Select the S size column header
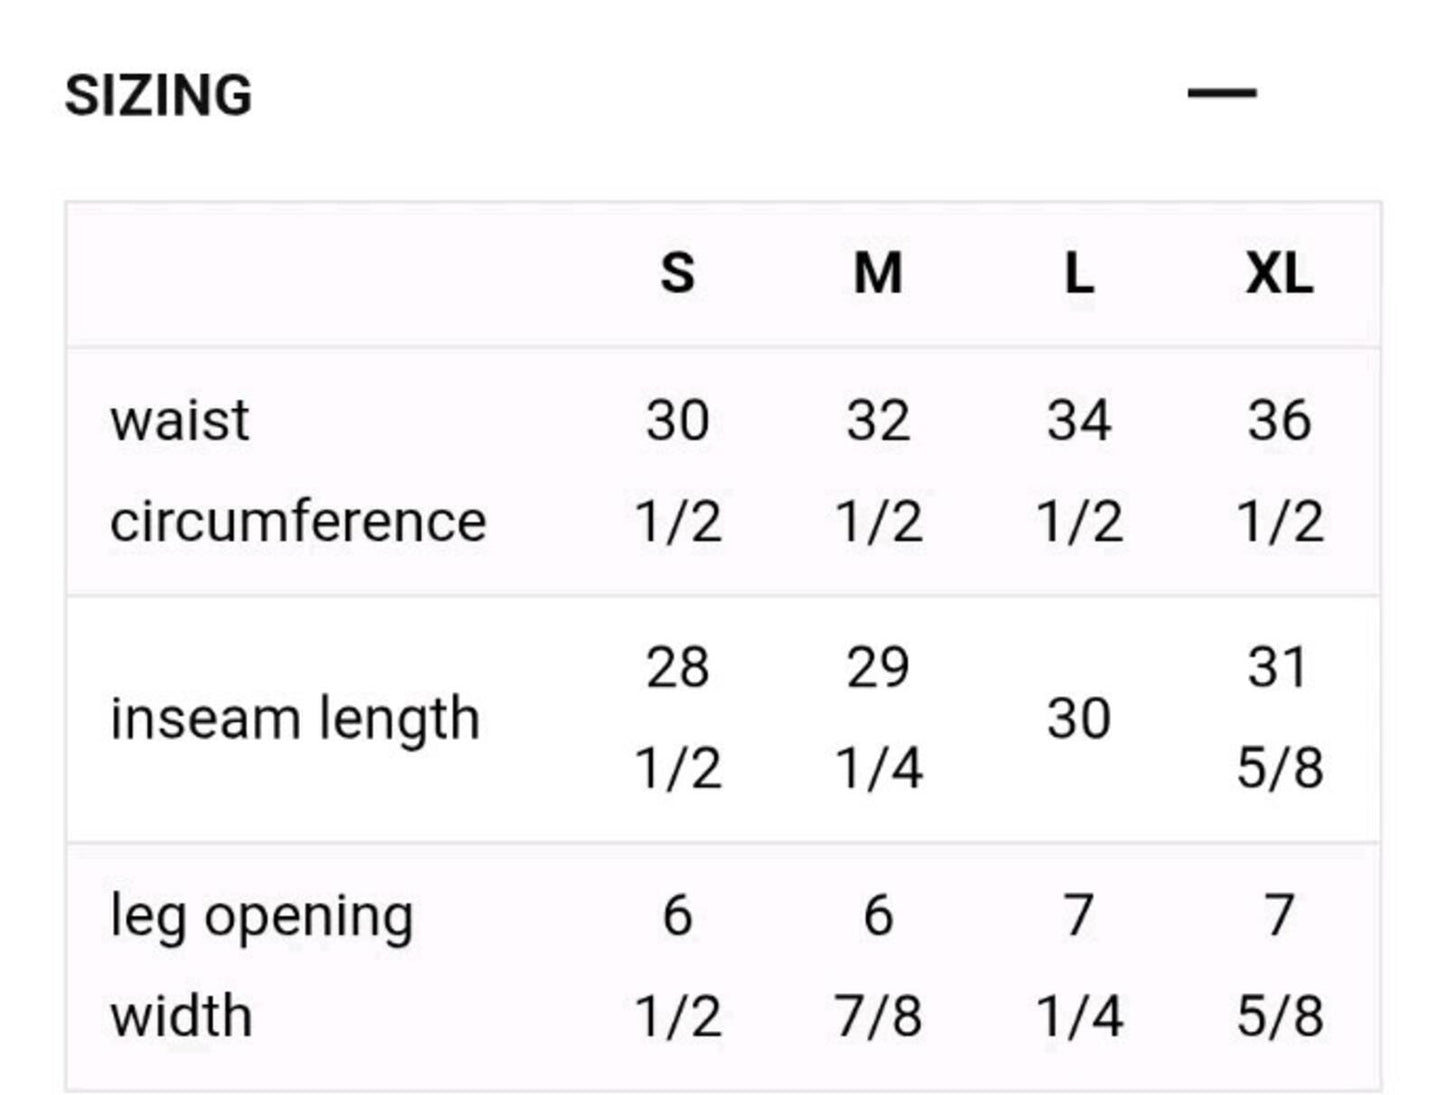Screen dimensions: 1445x1095 point(677,273)
